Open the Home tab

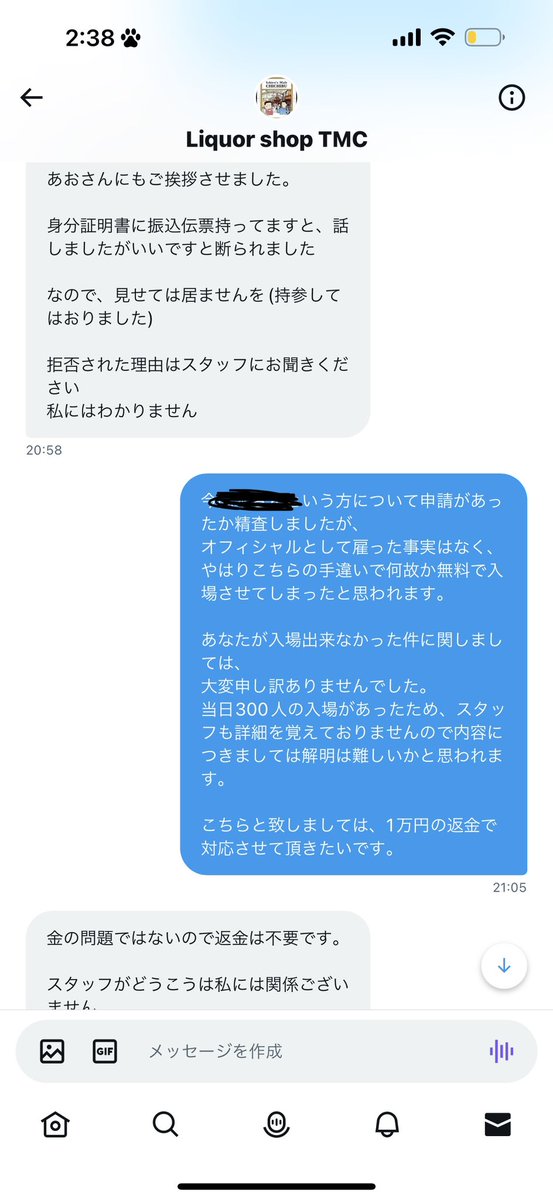[x=55, y=1125]
